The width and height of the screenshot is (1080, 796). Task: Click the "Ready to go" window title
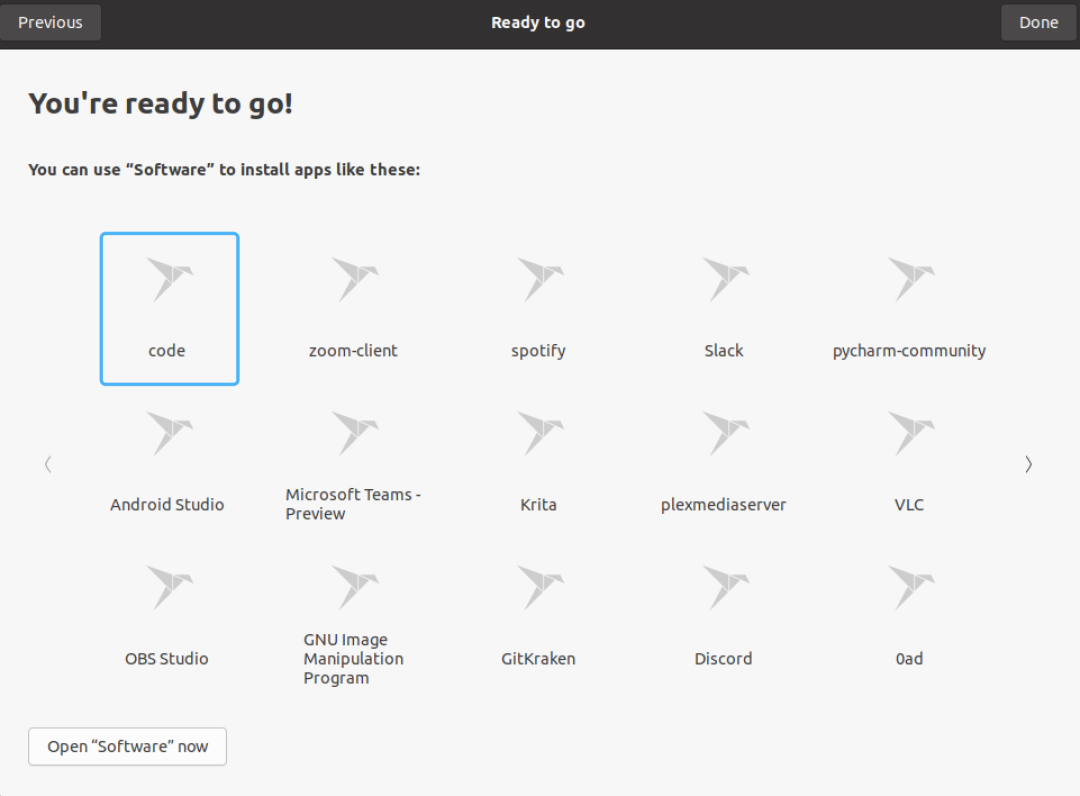538,23
